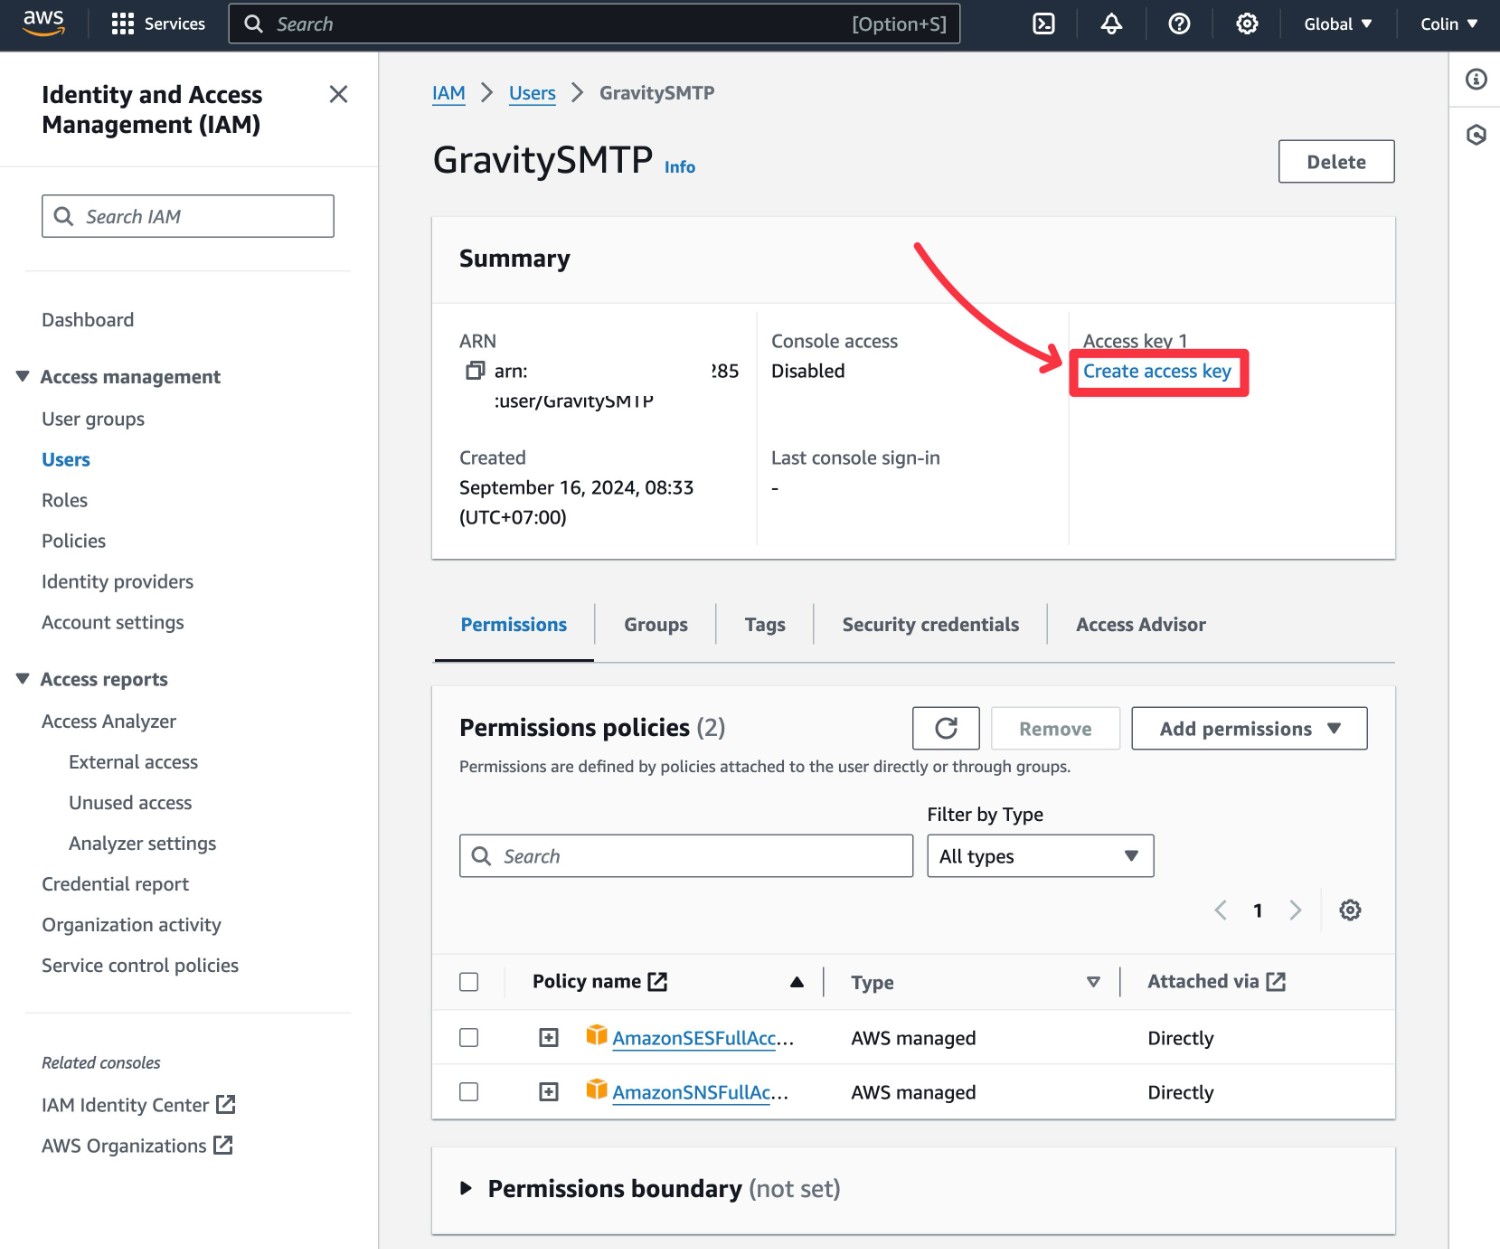
Task: Open the Colin account menu
Action: (1449, 24)
